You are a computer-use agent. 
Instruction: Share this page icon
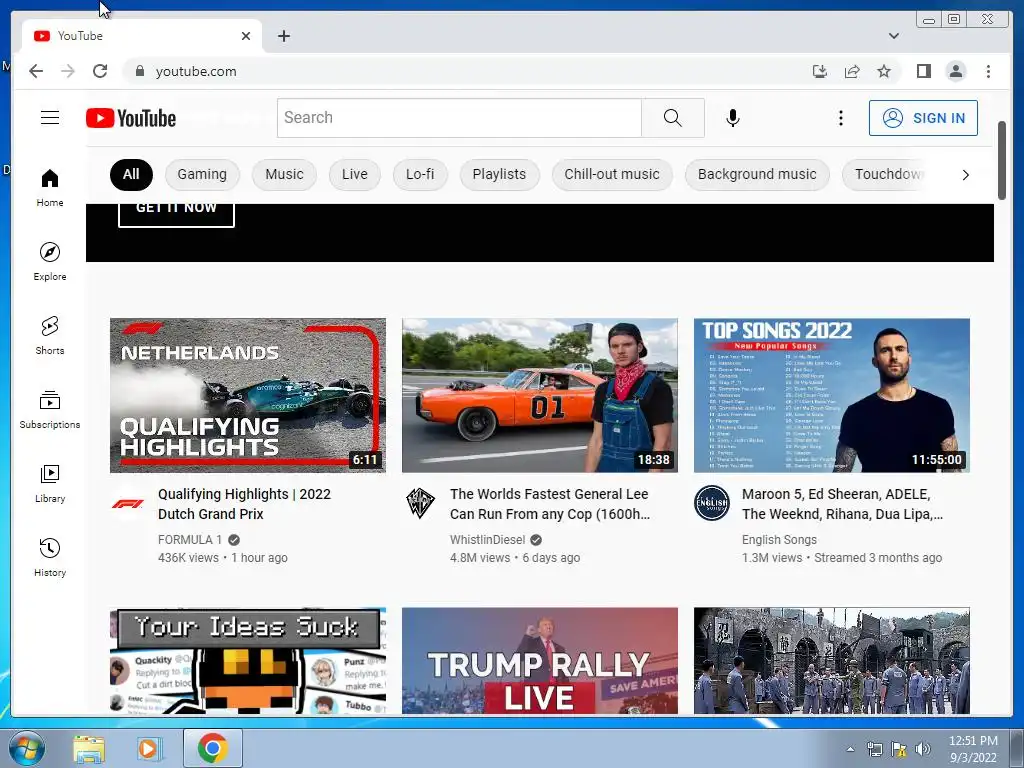(852, 71)
